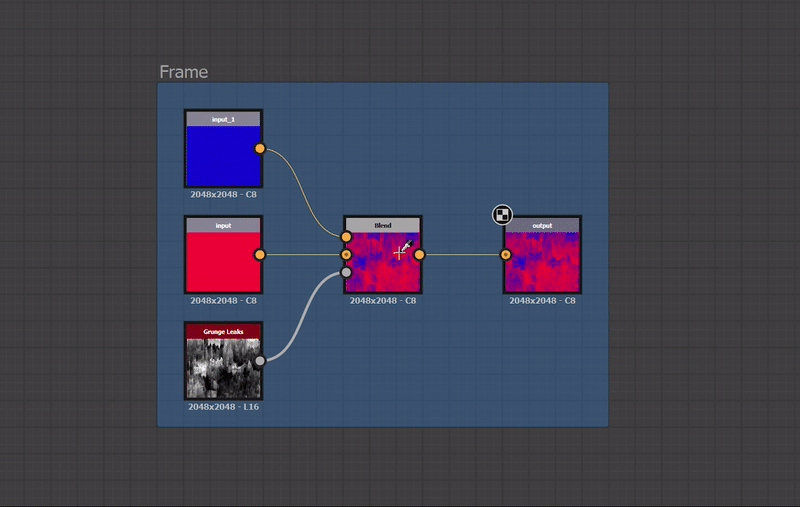Select the output node thumbnail
The width and height of the screenshot is (800, 507).
(542, 262)
